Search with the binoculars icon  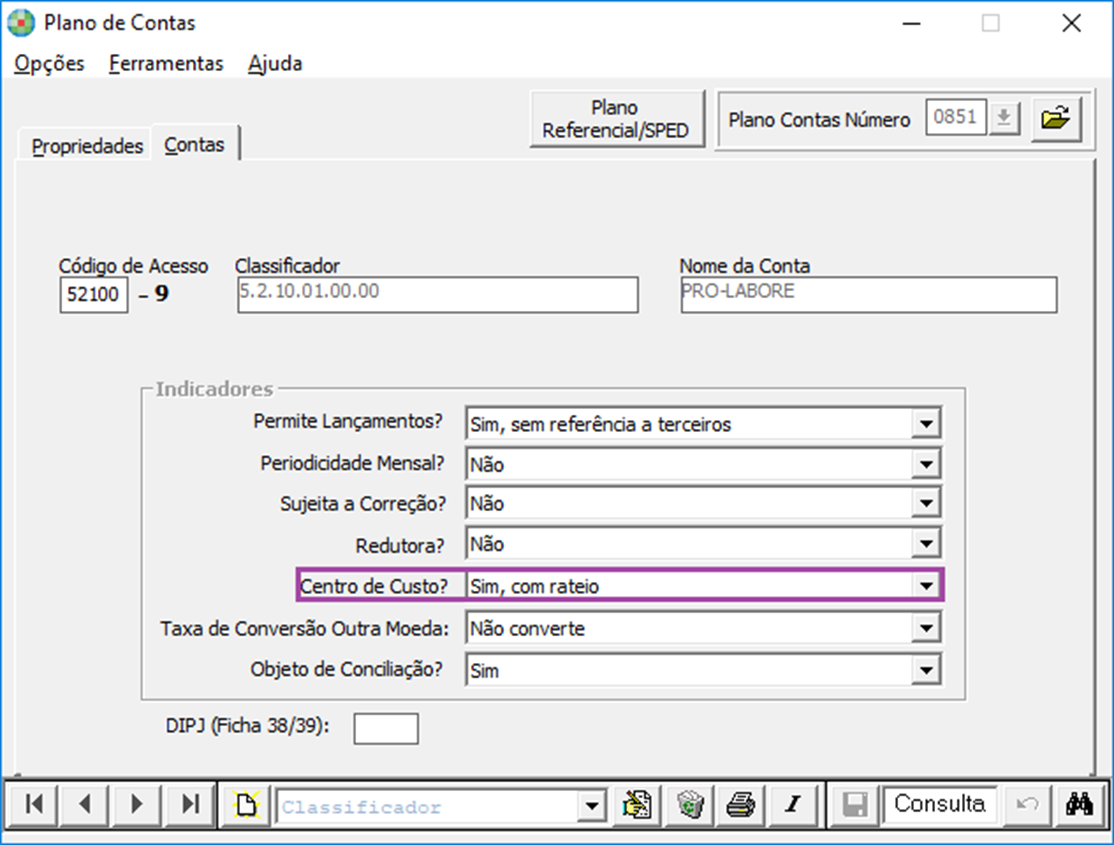coord(1079,804)
